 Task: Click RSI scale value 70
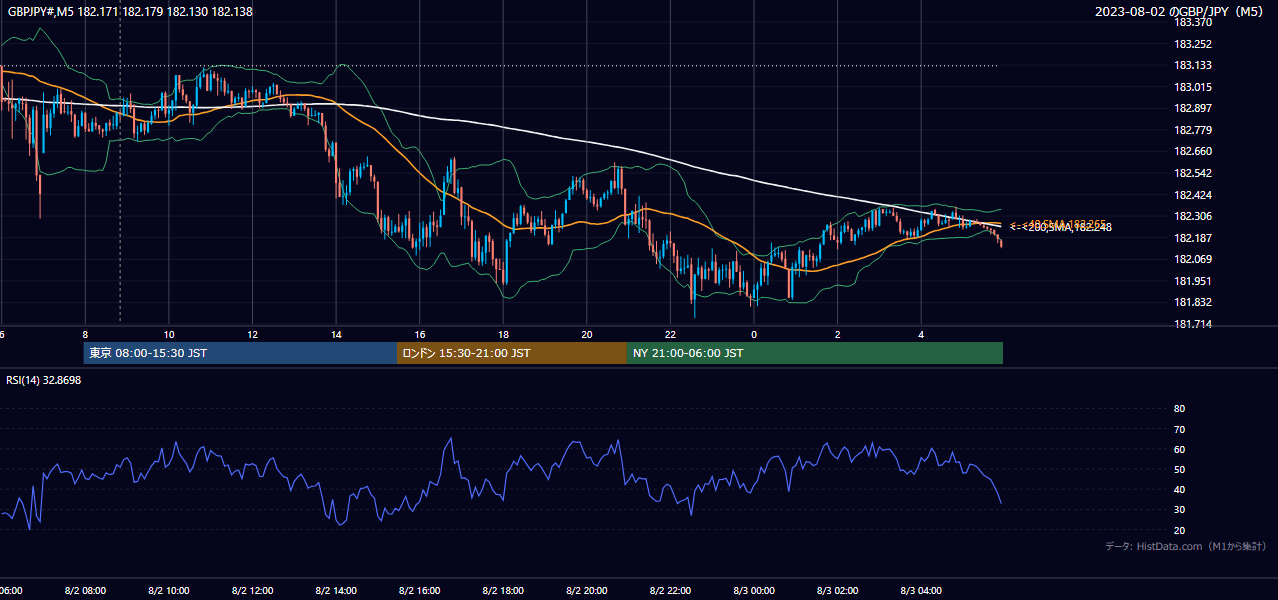coord(1179,429)
